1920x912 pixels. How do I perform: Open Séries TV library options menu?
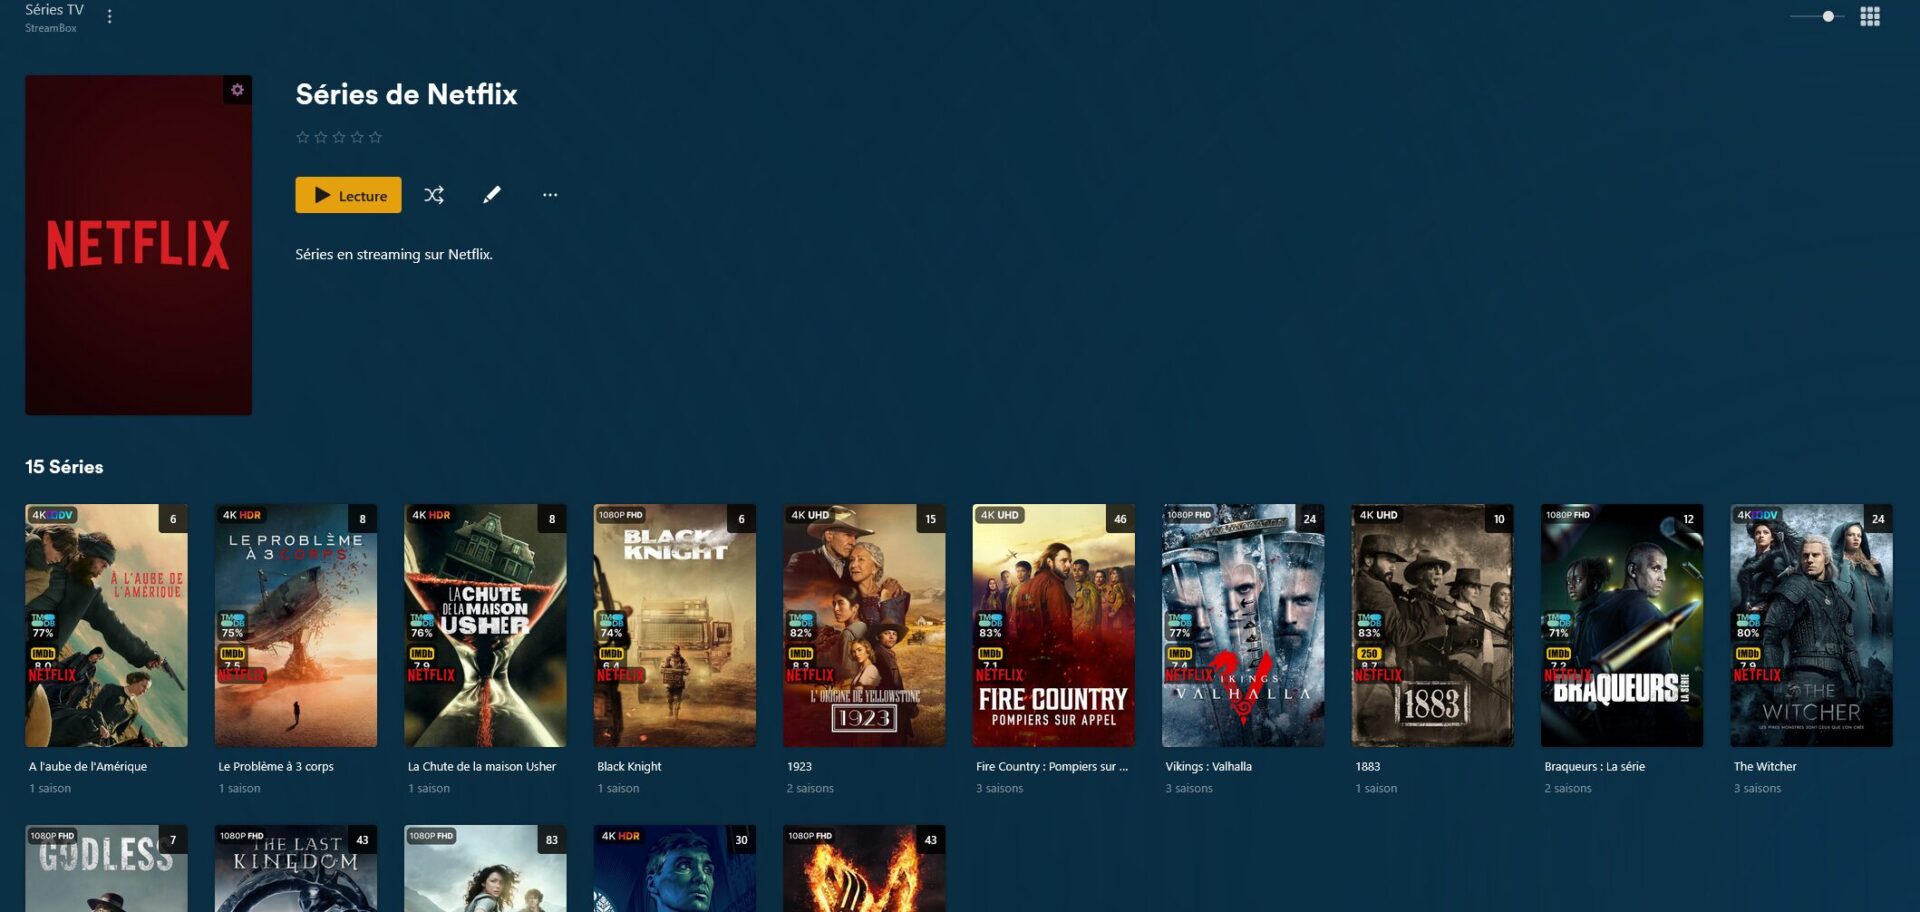coord(109,17)
